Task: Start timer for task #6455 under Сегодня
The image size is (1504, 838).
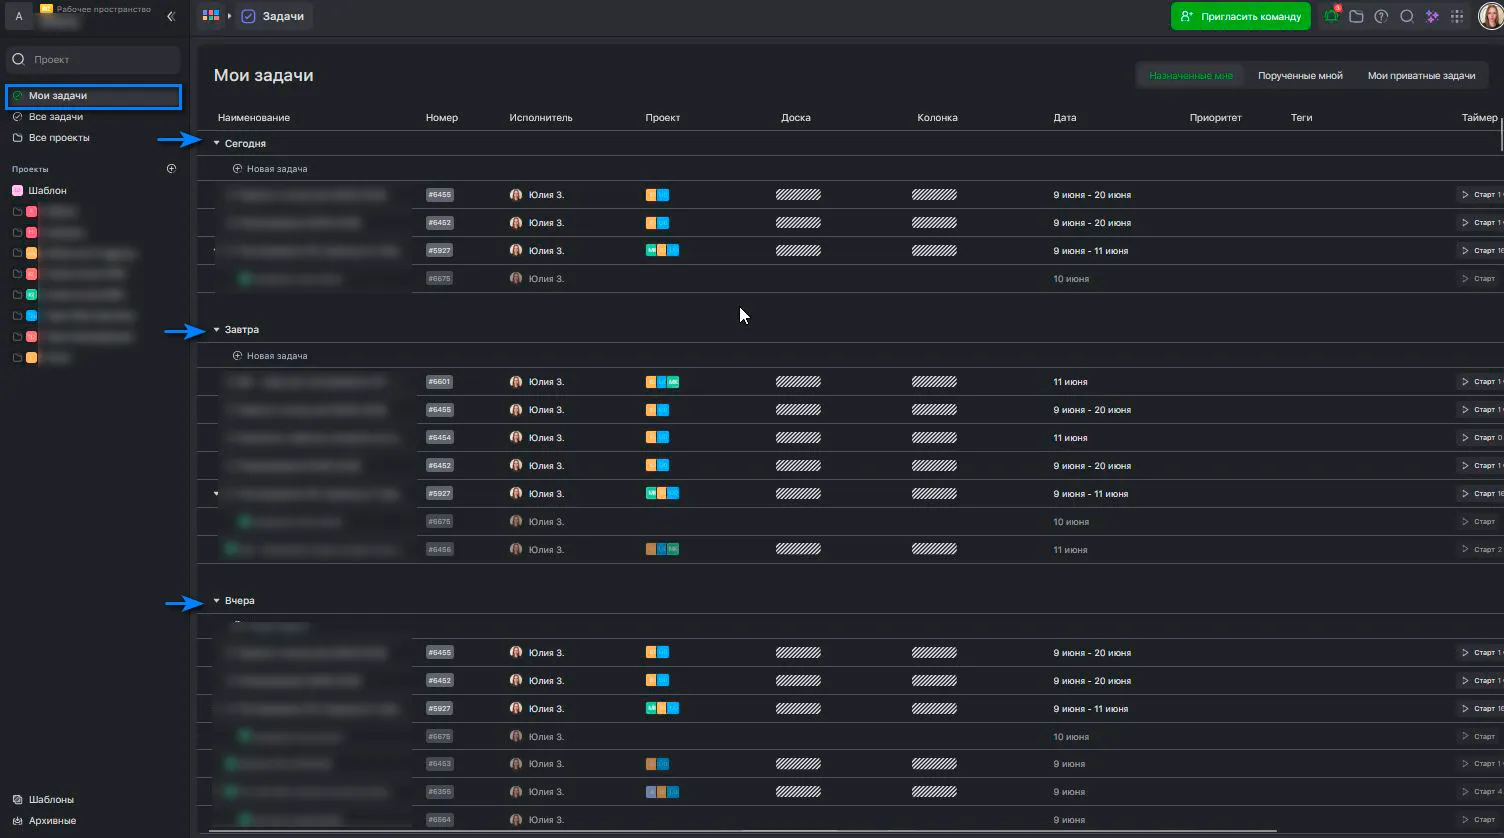Action: point(1478,195)
